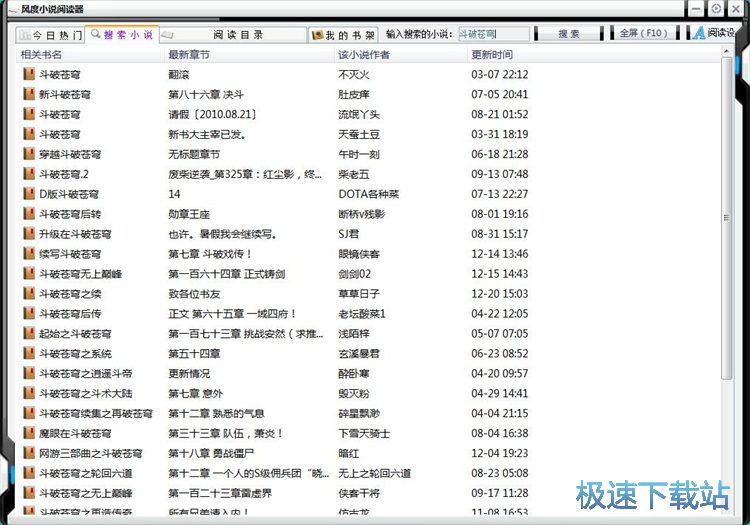Click update time 09-13 07:48
This screenshot has width=750, height=525.
pyautogui.click(x=500, y=174)
